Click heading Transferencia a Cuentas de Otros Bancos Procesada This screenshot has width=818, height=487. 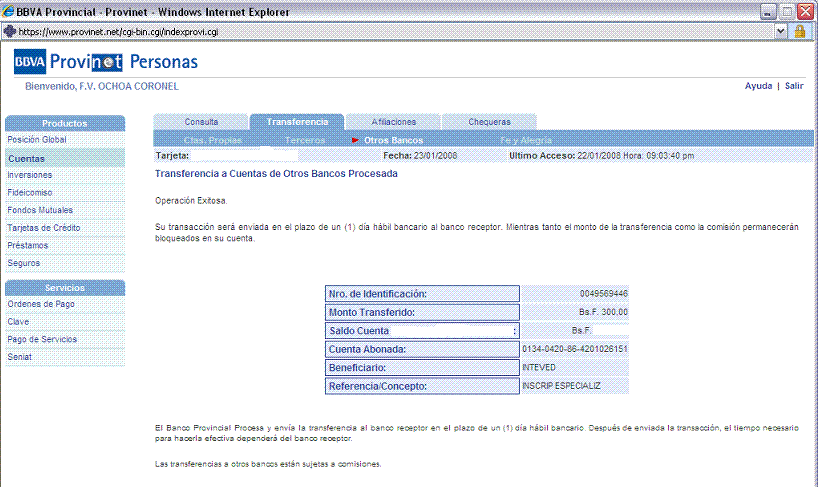[276, 174]
